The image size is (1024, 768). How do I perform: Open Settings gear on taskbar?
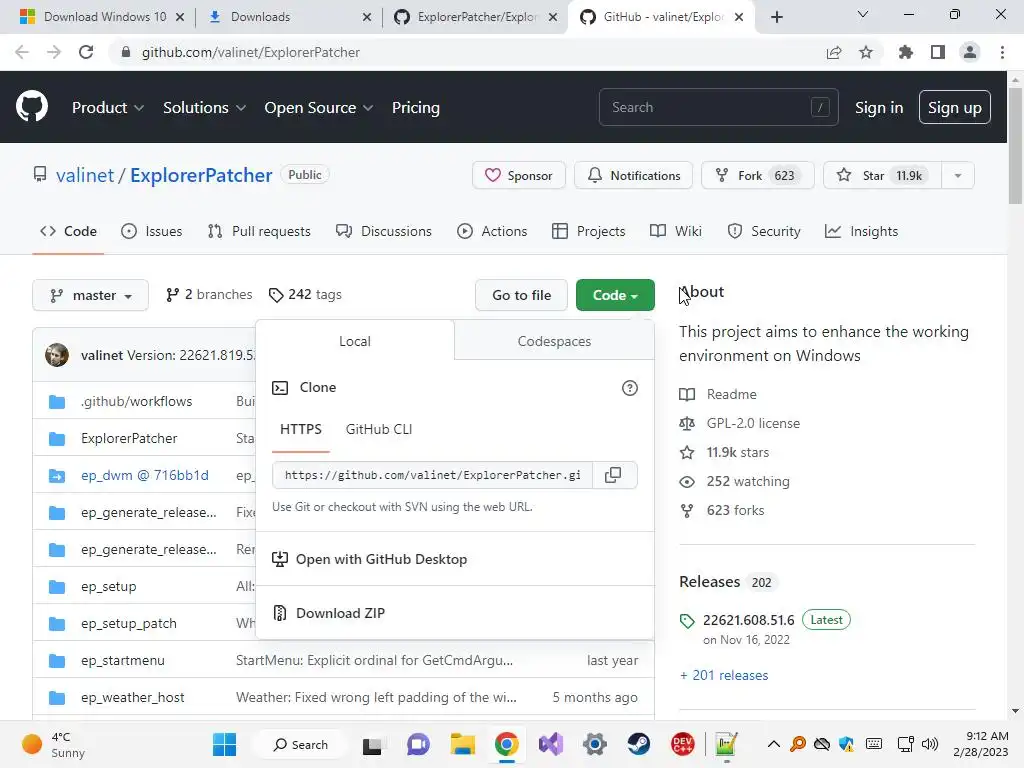tap(595, 744)
